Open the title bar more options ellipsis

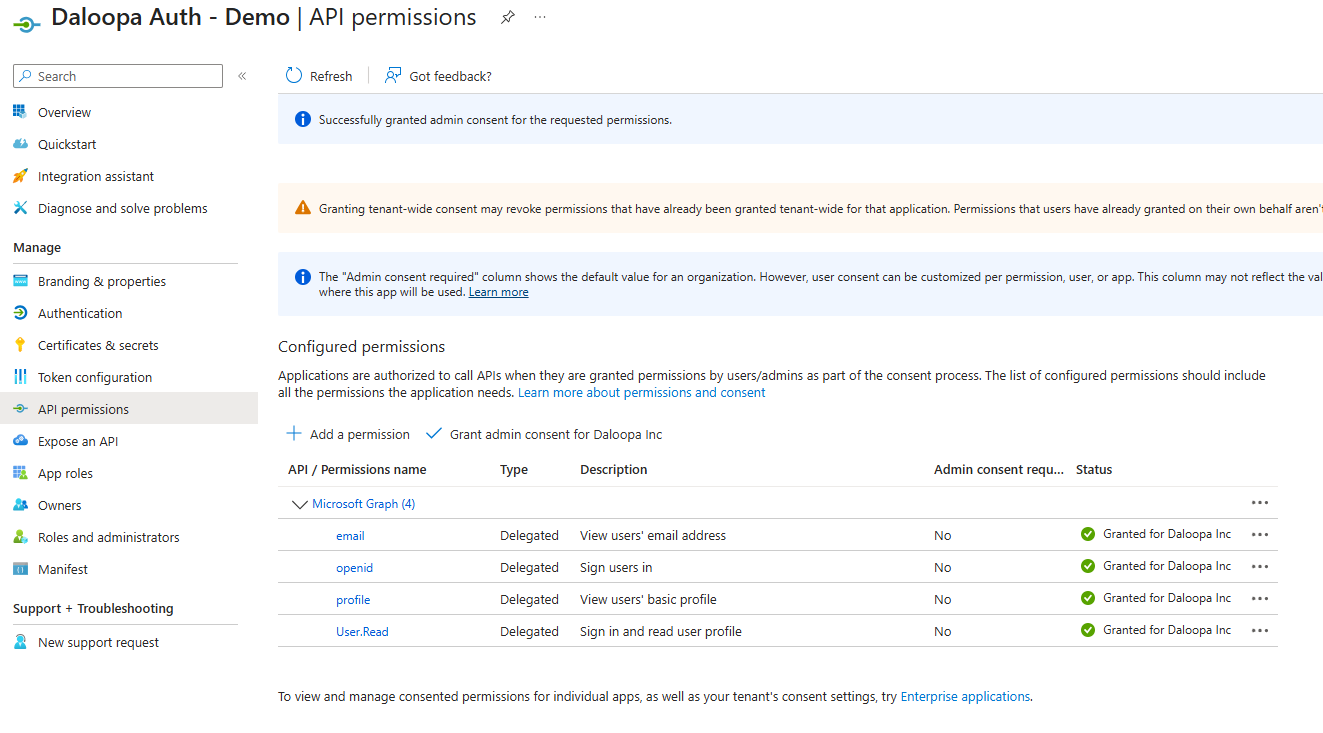540,17
